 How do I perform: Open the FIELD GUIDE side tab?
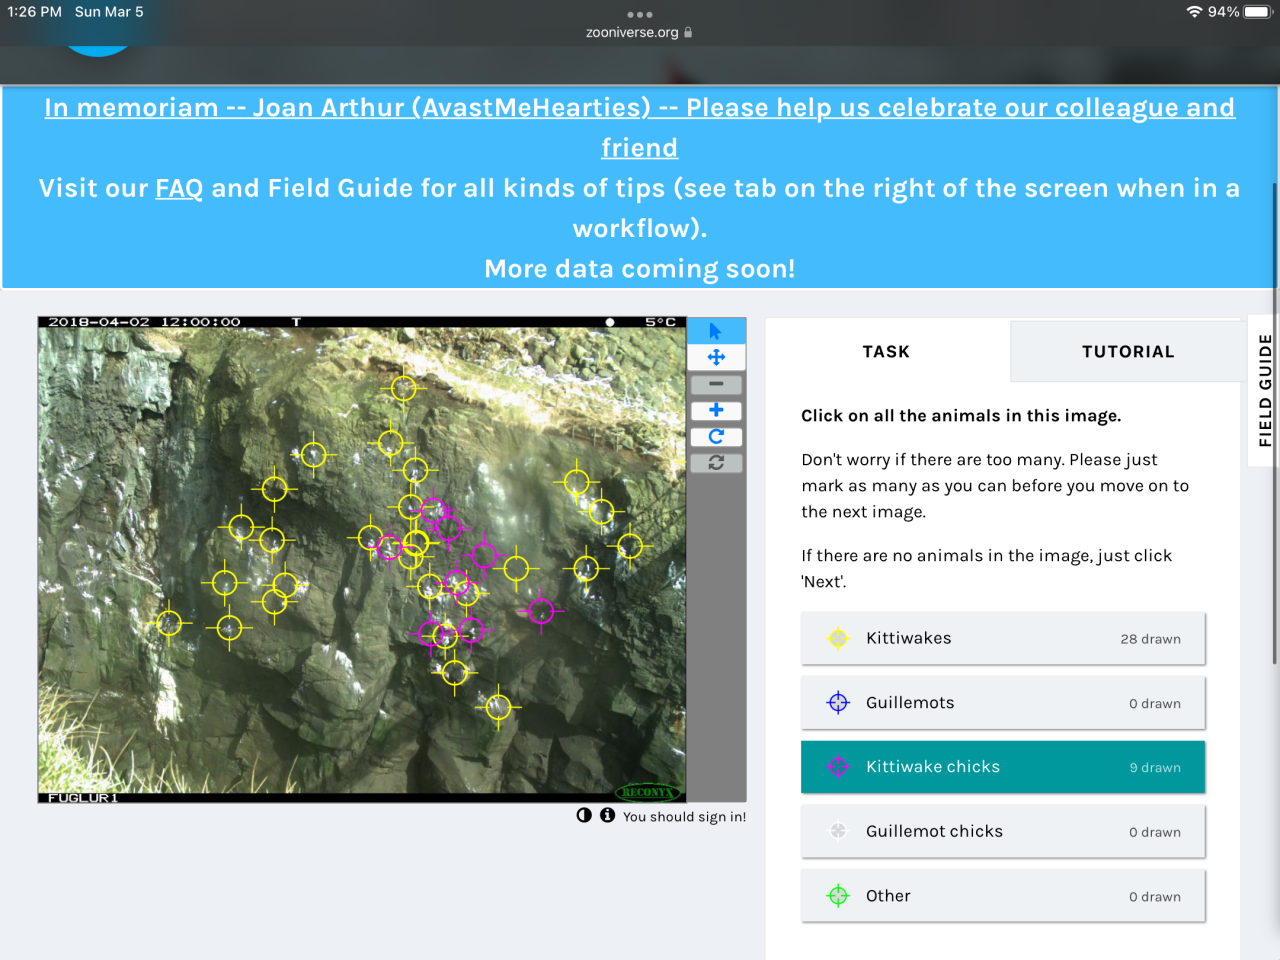[1265, 390]
